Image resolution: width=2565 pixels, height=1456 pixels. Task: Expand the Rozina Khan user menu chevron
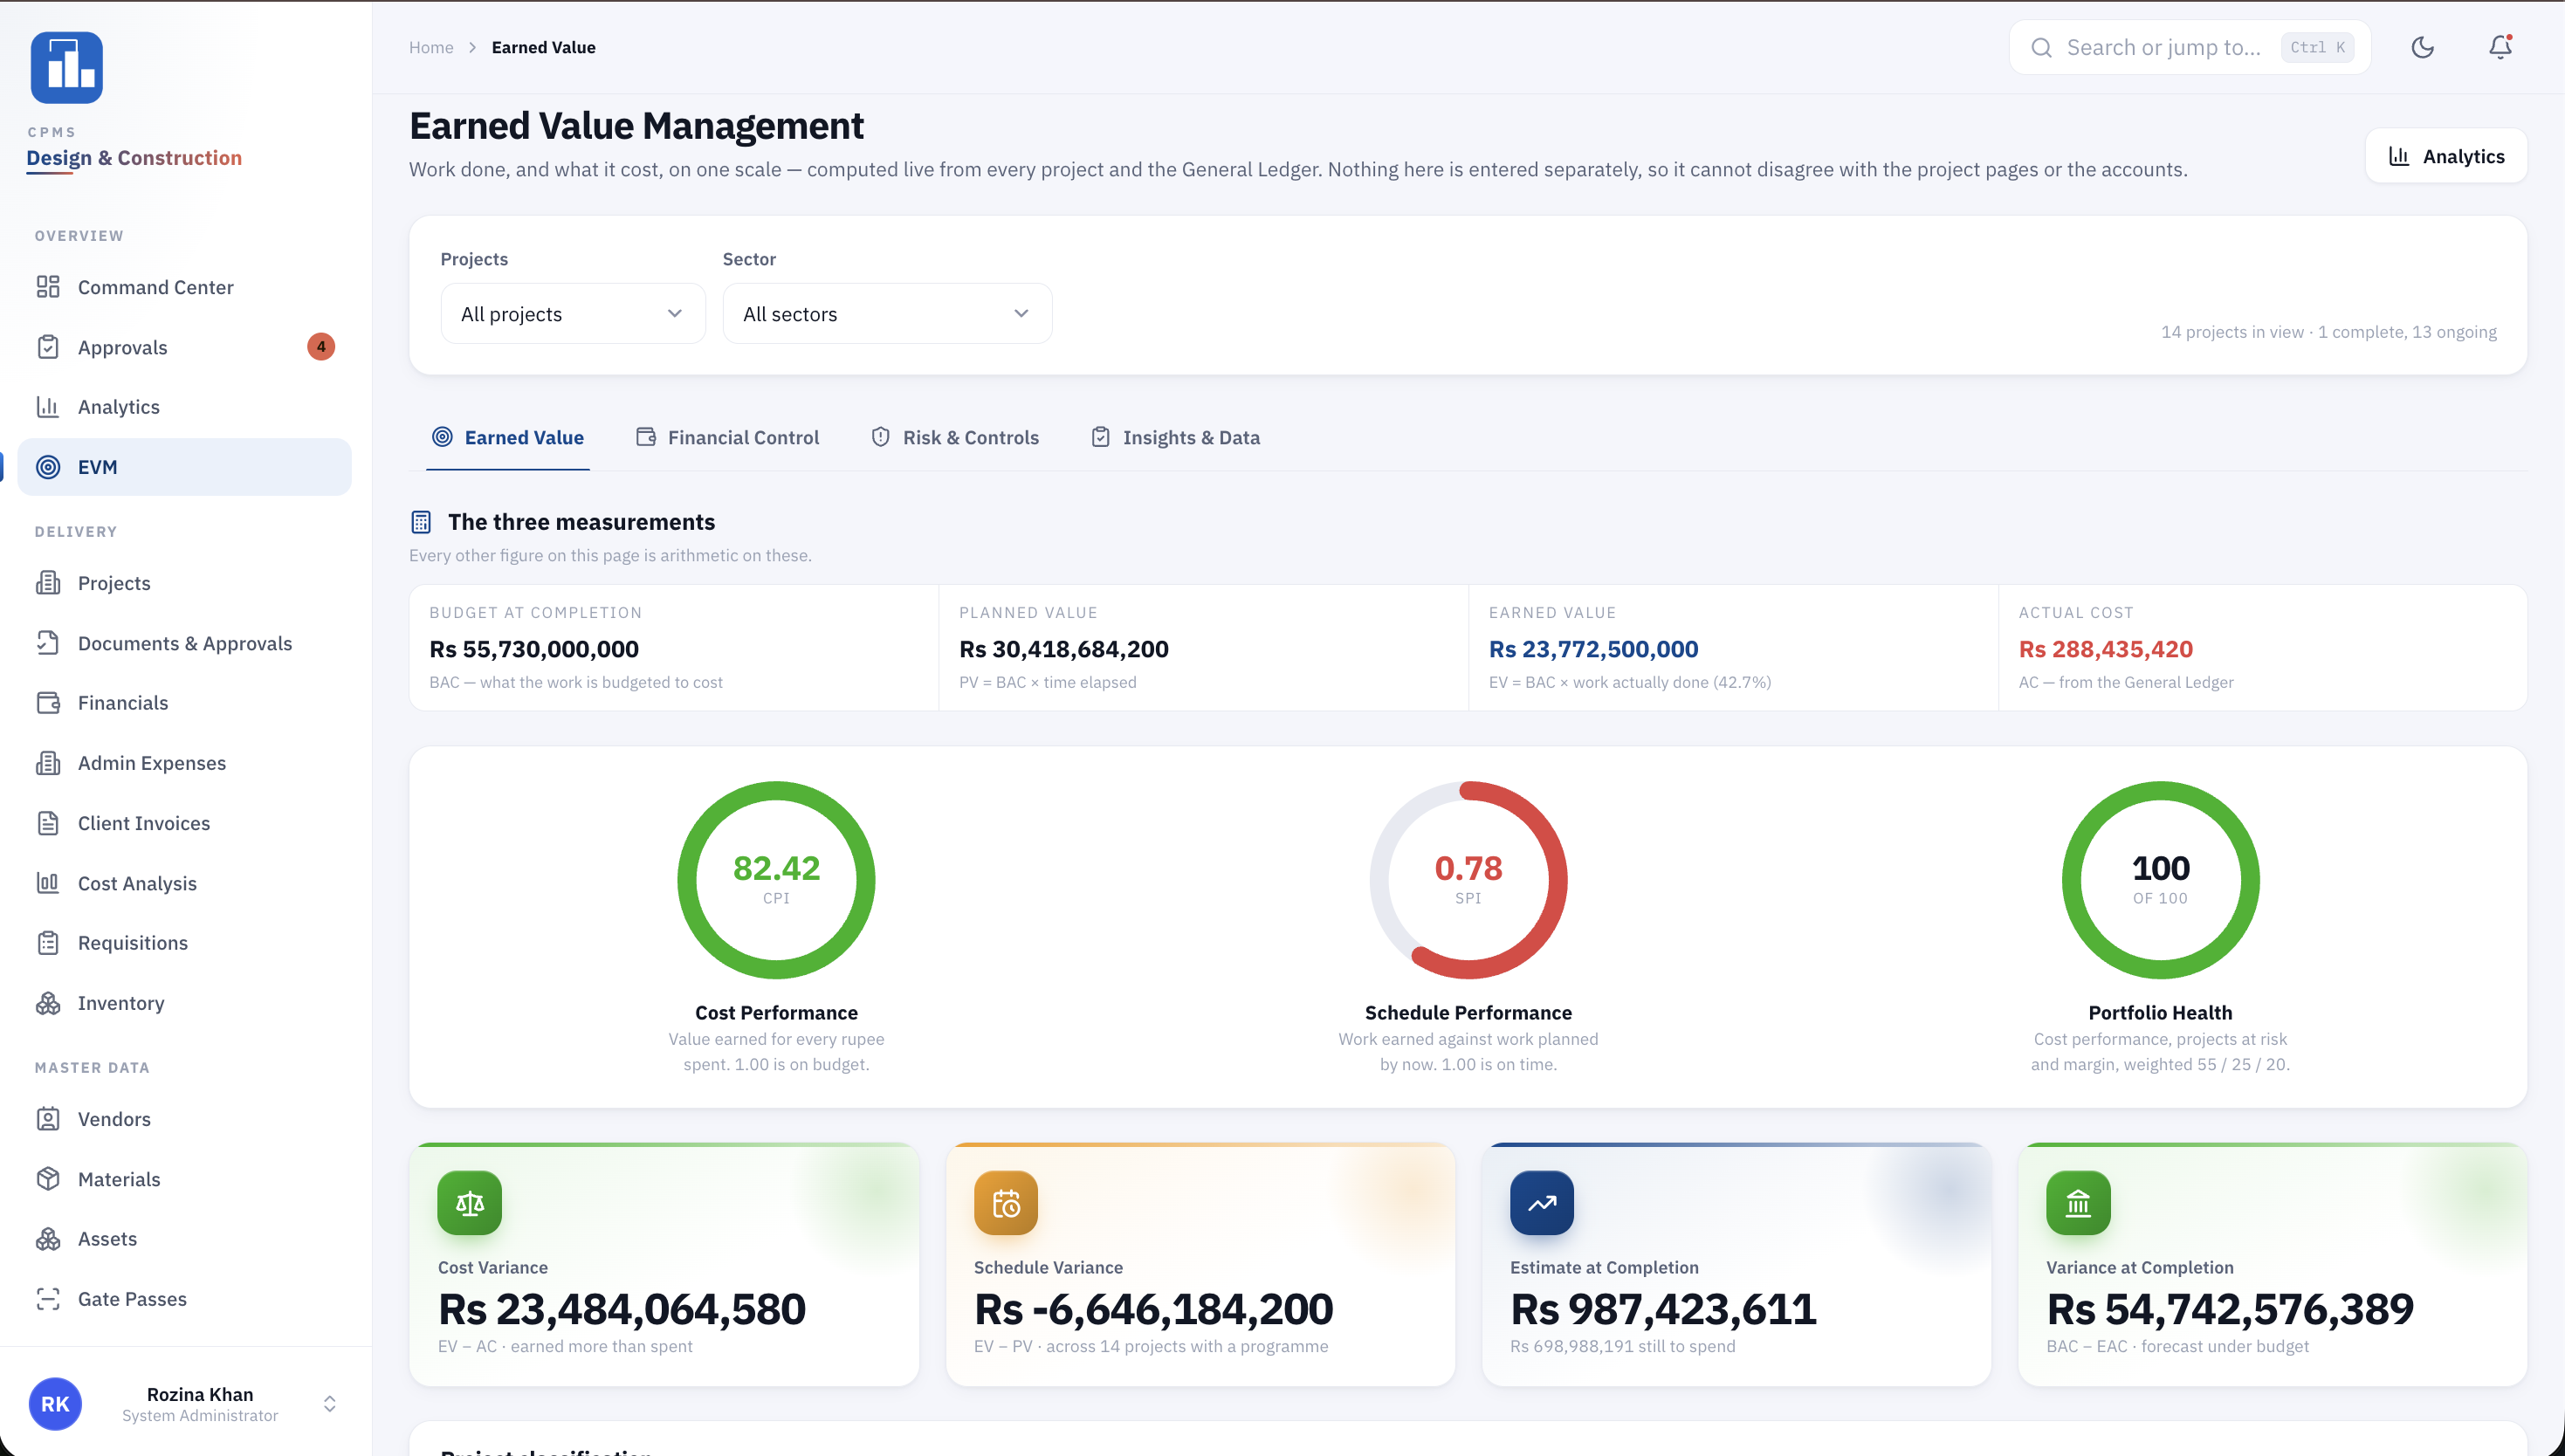point(330,1404)
